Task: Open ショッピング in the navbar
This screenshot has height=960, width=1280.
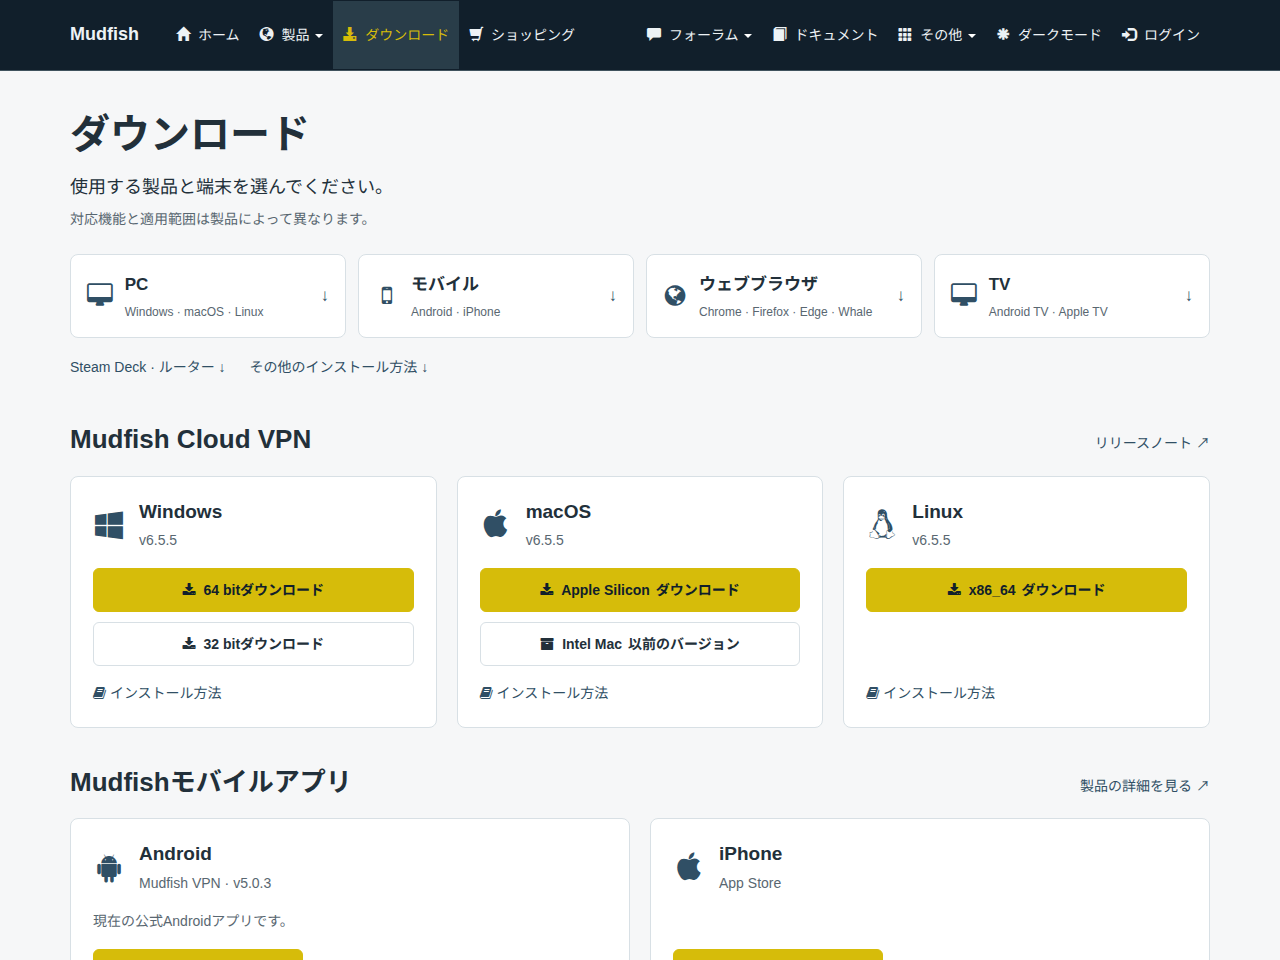Action: coord(522,35)
